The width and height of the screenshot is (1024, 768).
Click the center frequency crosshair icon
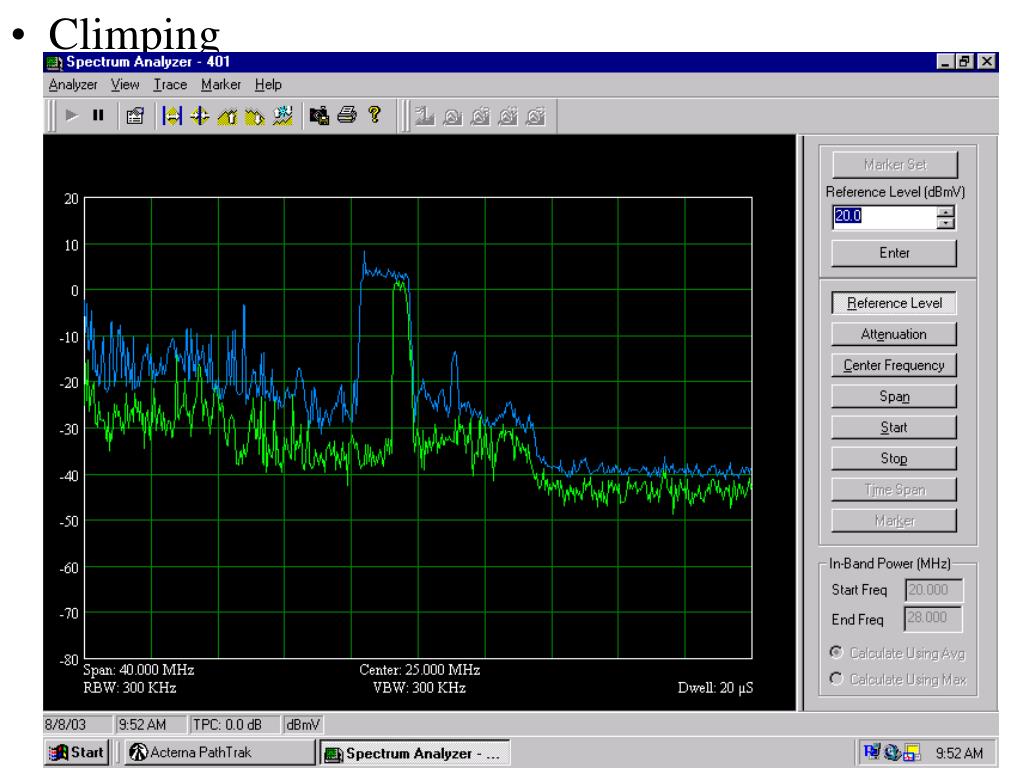[199, 116]
